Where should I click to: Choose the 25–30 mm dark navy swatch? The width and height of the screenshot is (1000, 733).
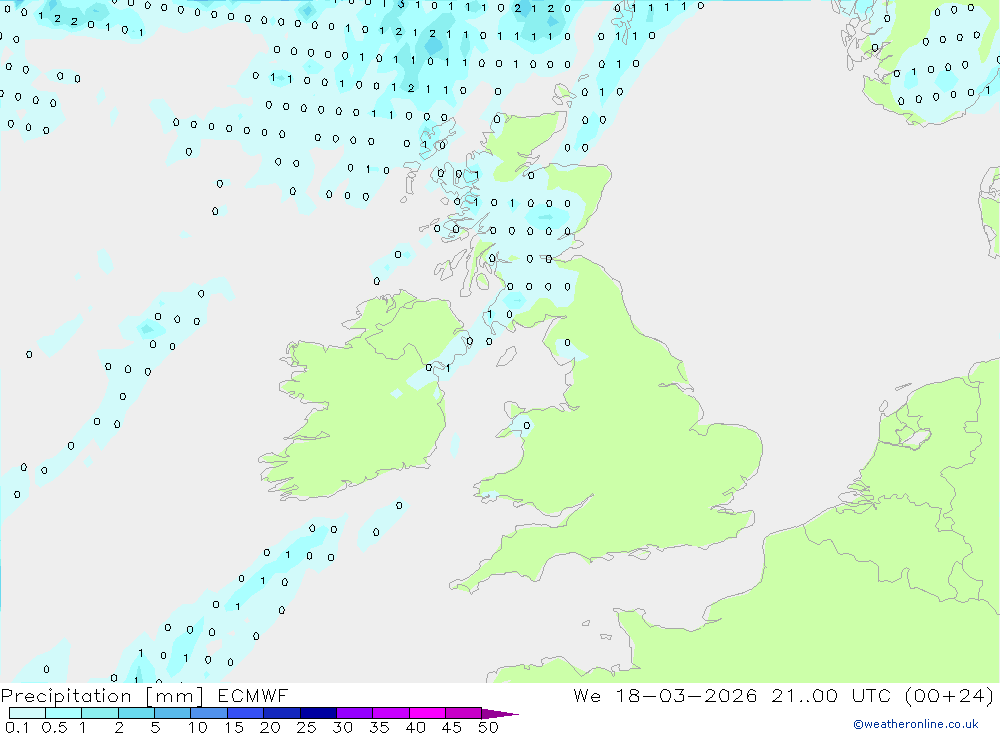pyautogui.click(x=318, y=713)
